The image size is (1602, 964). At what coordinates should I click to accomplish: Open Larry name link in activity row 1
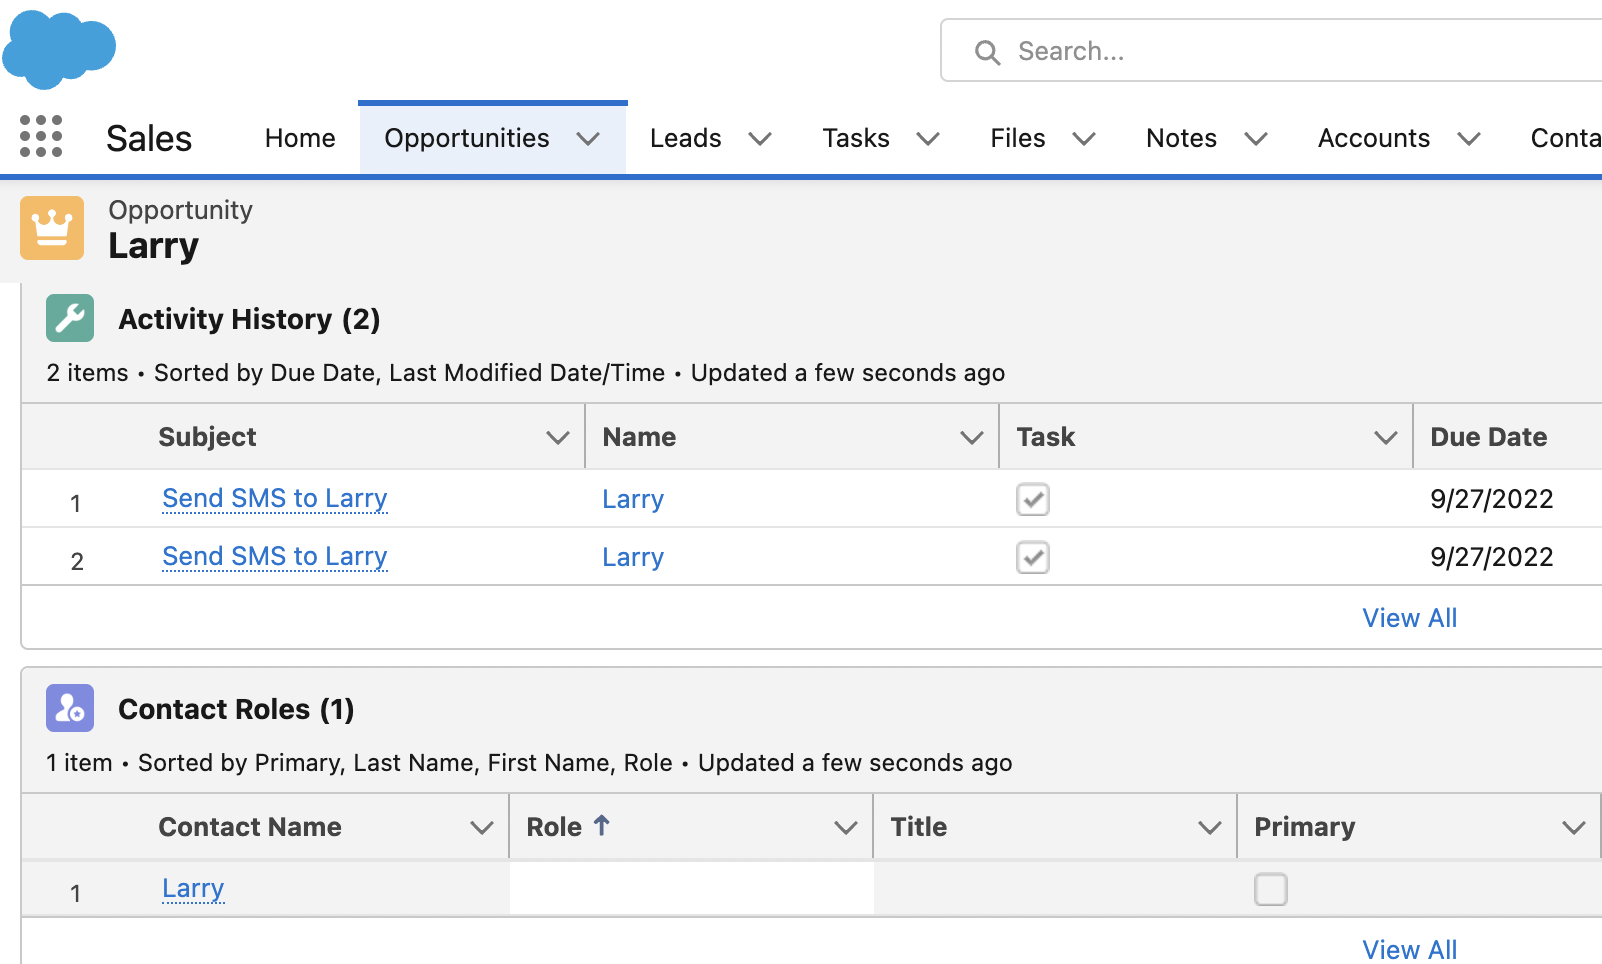[x=633, y=499]
